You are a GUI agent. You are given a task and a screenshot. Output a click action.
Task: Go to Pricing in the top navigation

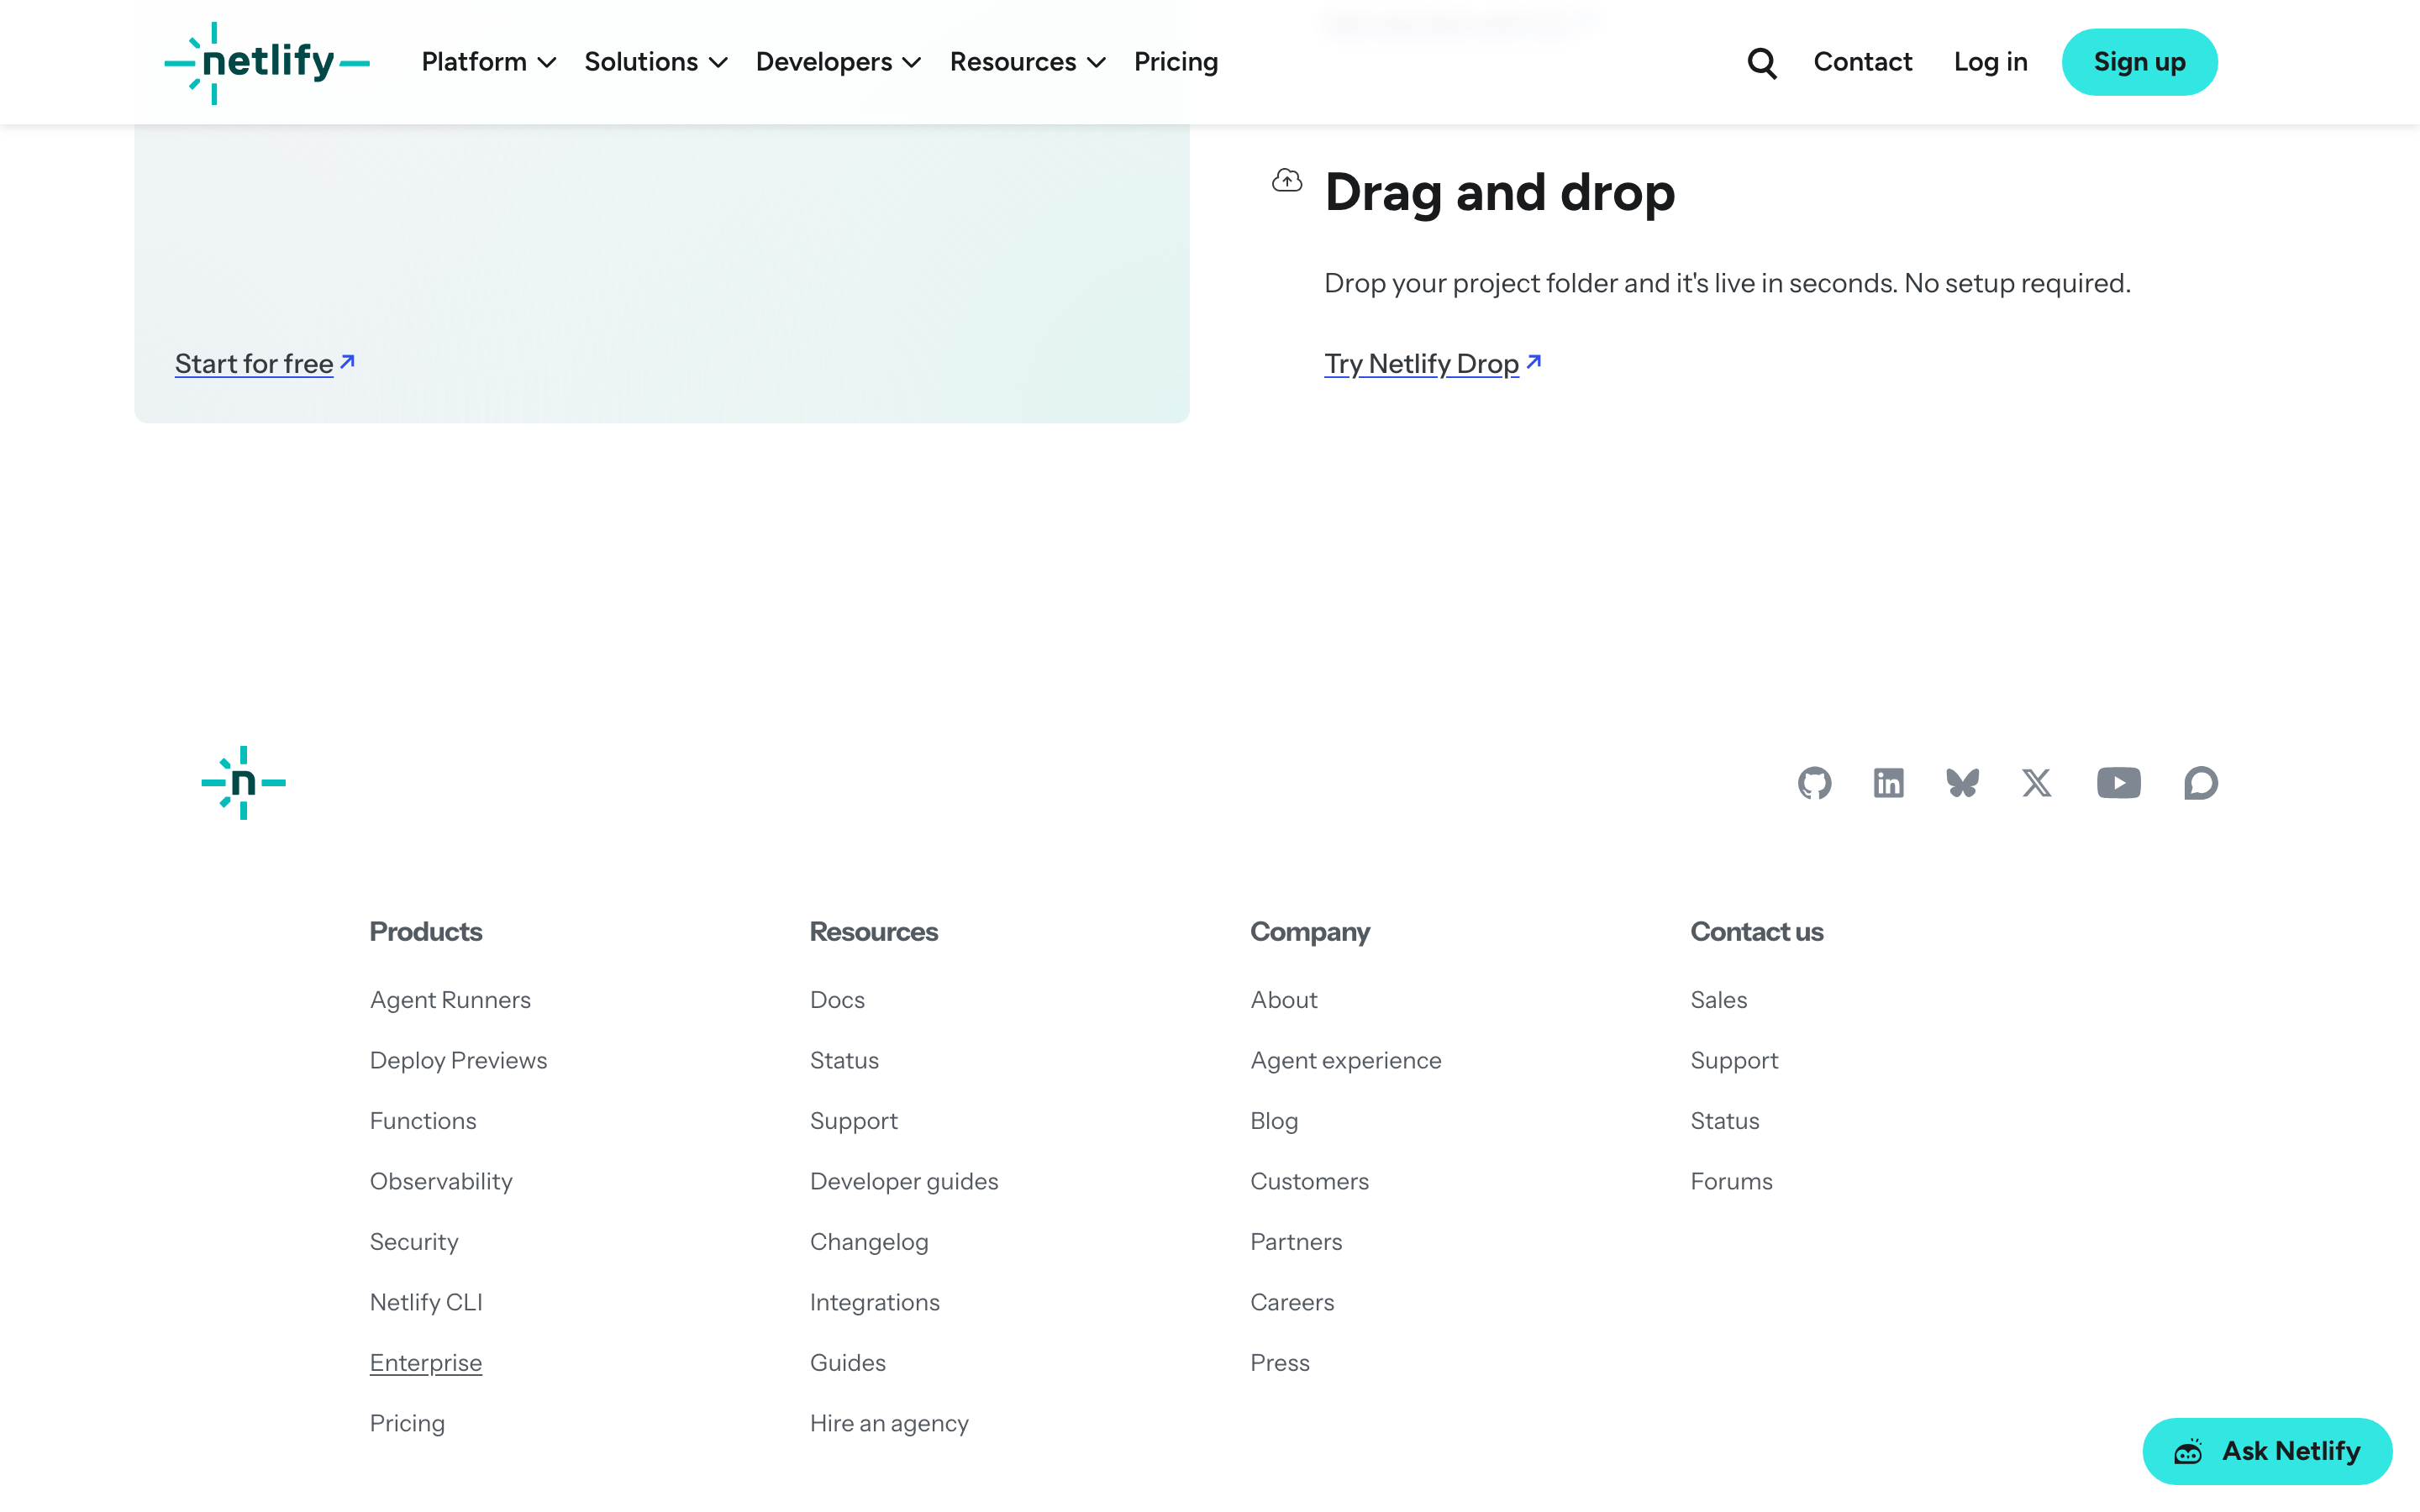[x=1176, y=62]
